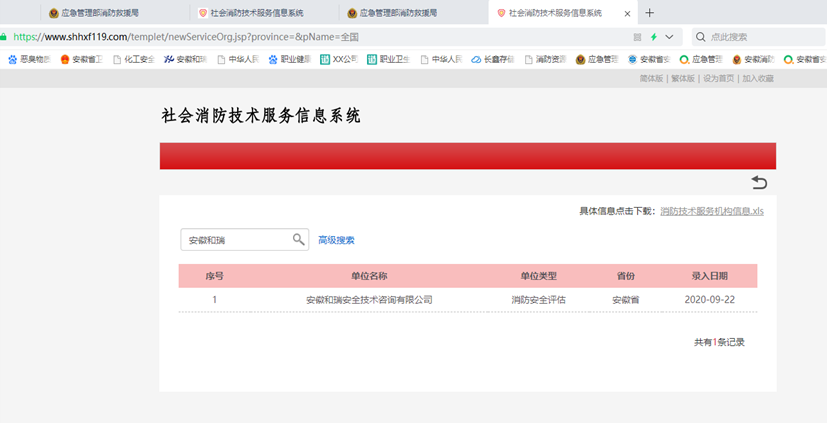The image size is (827, 423).
Task: Click 加入收藏 link at top right
Action: click(757, 78)
